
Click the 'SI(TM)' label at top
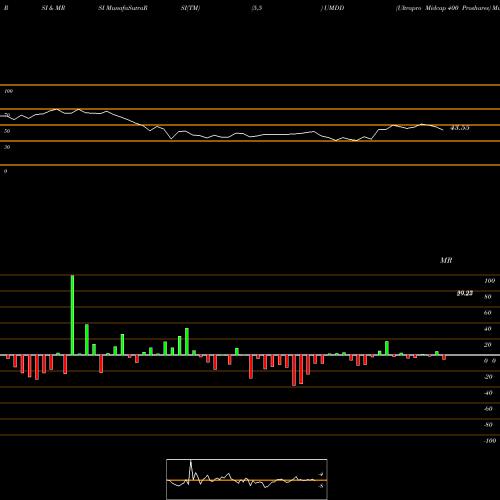(190, 8)
